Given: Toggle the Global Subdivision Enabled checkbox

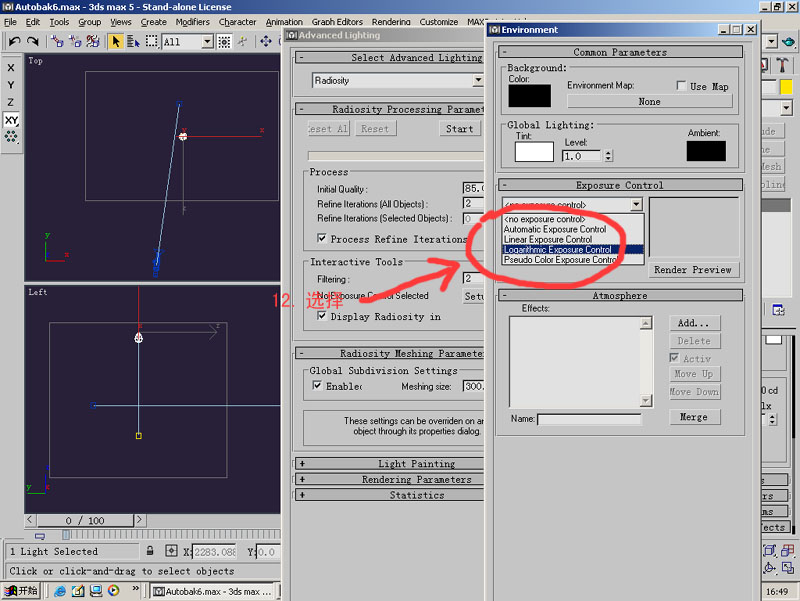Looking at the screenshot, I should click(317, 385).
